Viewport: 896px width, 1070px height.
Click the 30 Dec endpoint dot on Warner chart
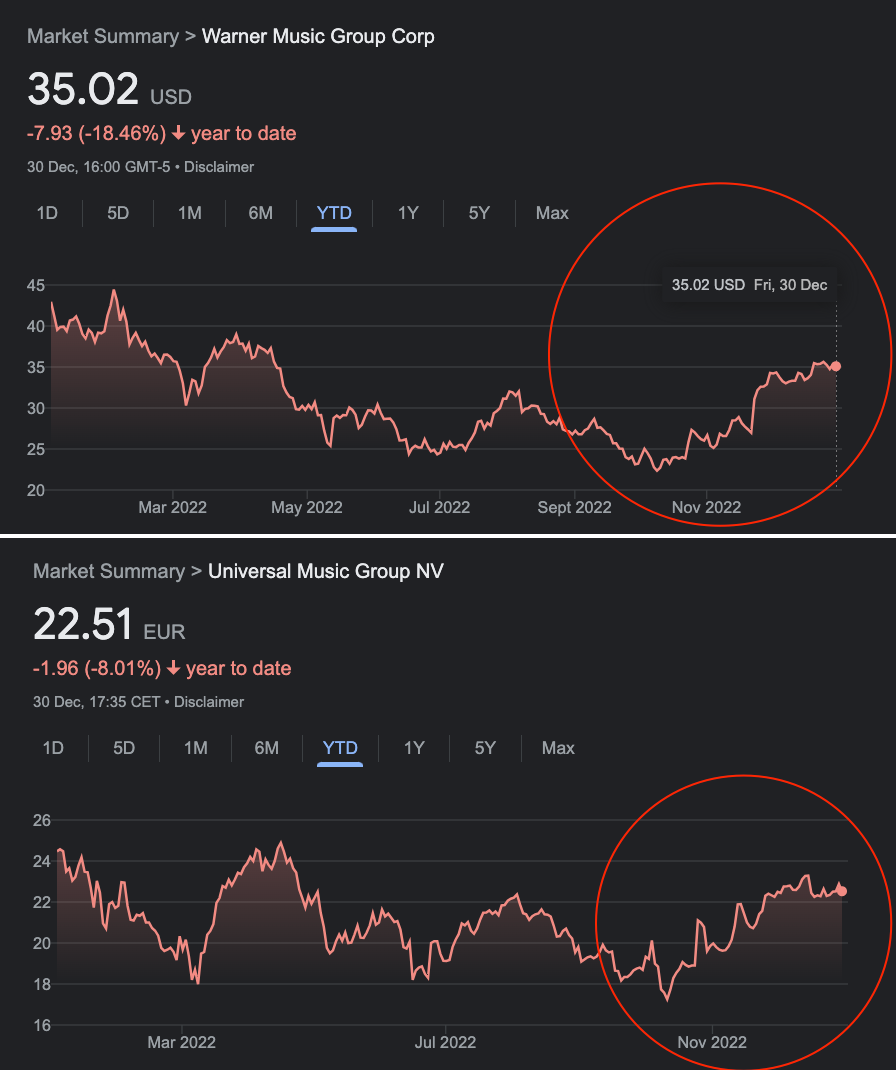(836, 367)
